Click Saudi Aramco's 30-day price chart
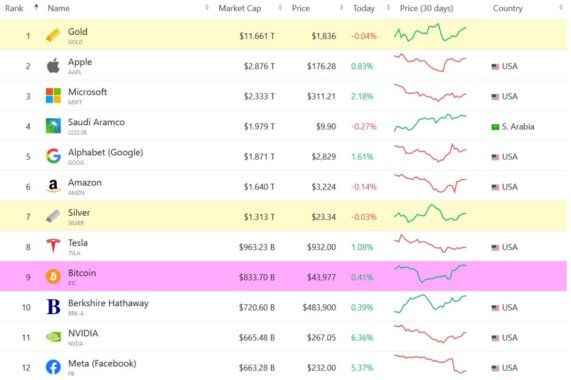Image resolution: width=571 pixels, height=380 pixels. tap(430, 123)
